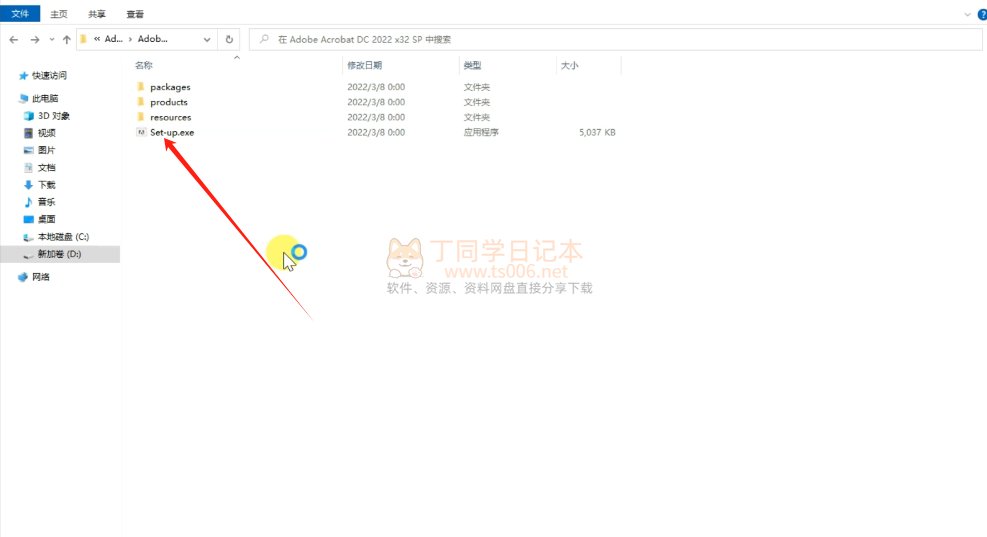This screenshot has height=537, width=987.
Task: Click the 图片 pictures icon
Action: 28,150
